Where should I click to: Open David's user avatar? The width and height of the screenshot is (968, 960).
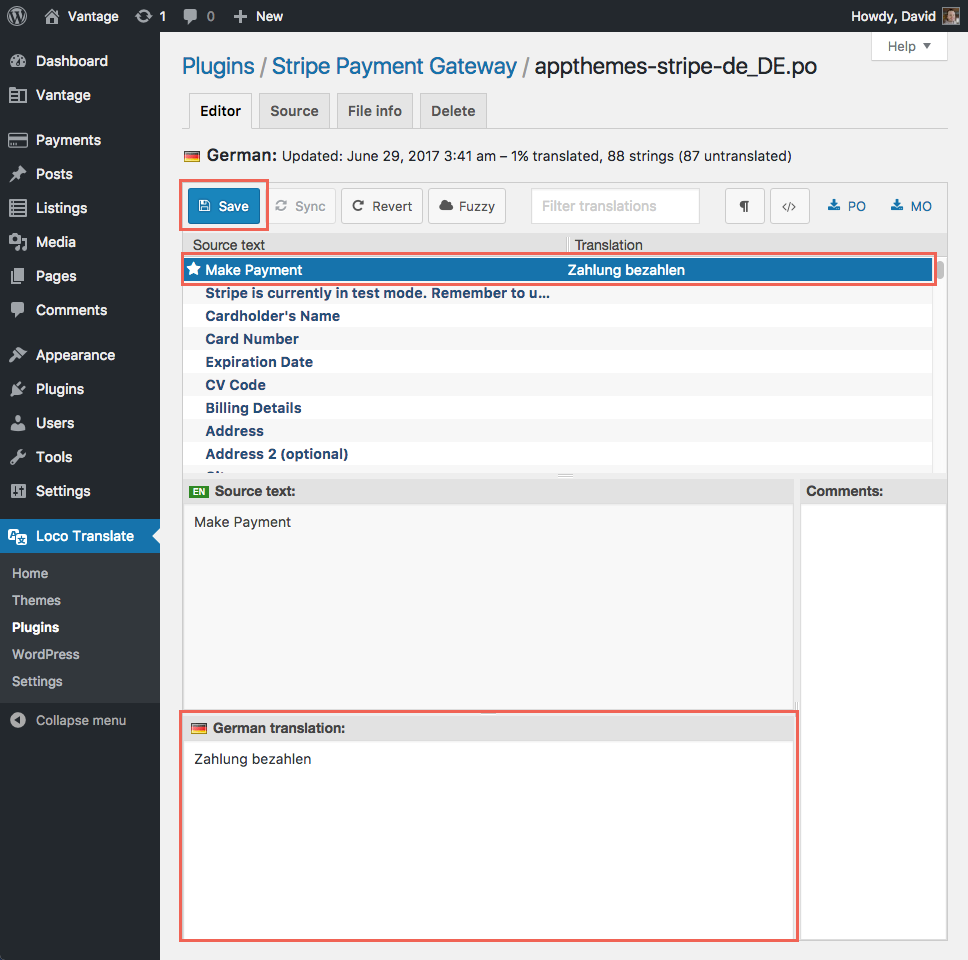pyautogui.click(x=951, y=16)
